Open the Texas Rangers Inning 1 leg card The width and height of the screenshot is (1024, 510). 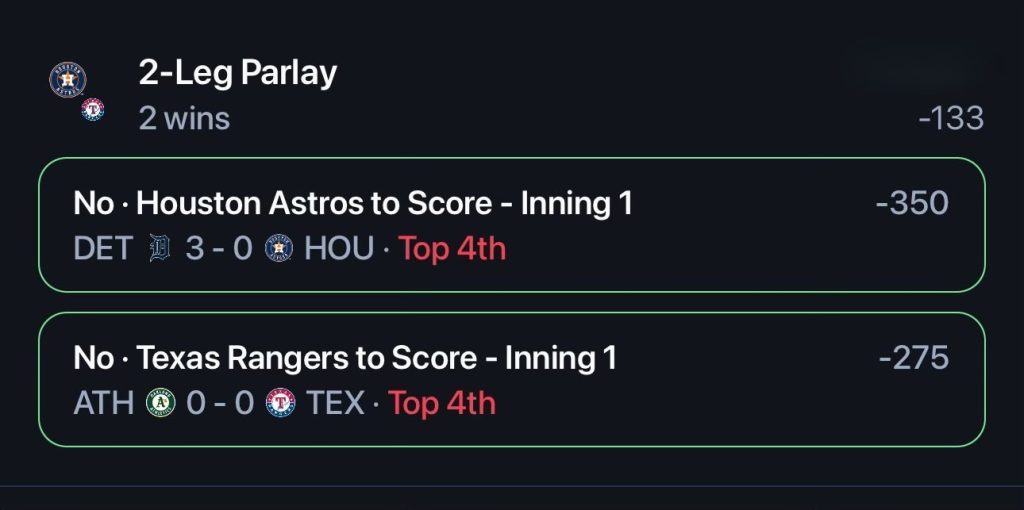point(512,379)
